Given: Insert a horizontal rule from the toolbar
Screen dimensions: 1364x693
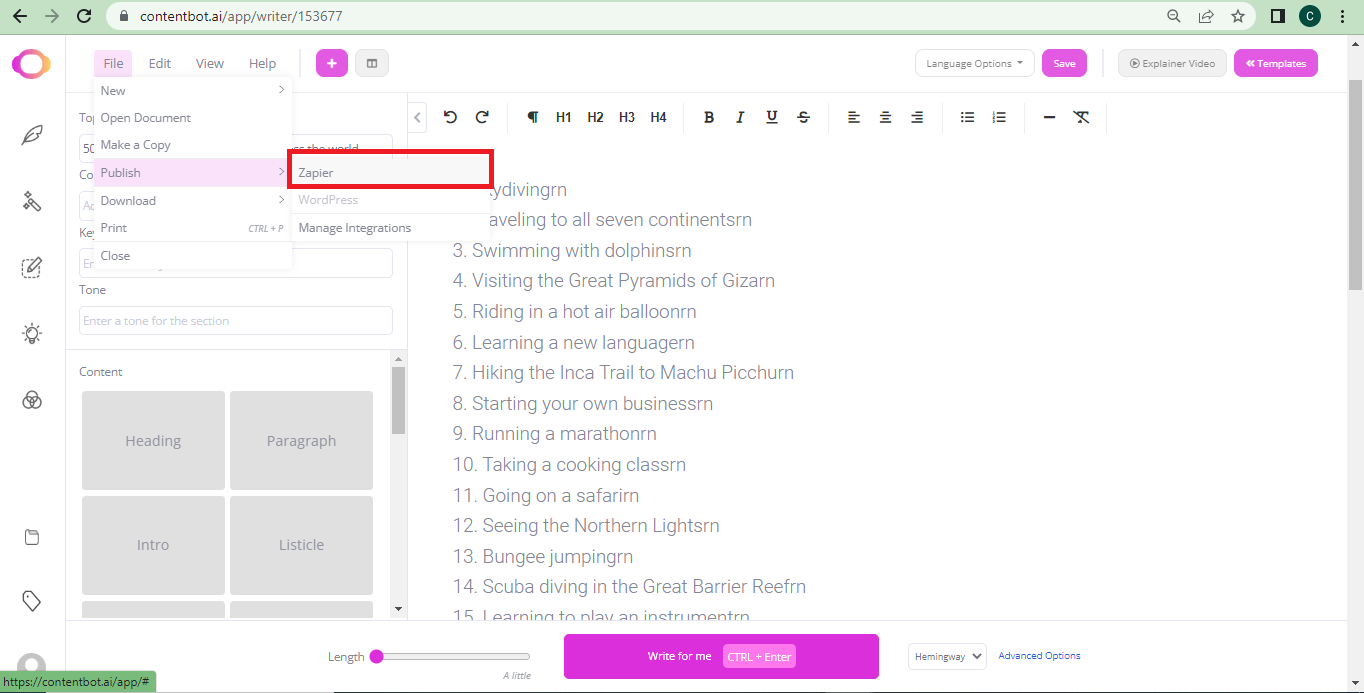Looking at the screenshot, I should click(1049, 117).
